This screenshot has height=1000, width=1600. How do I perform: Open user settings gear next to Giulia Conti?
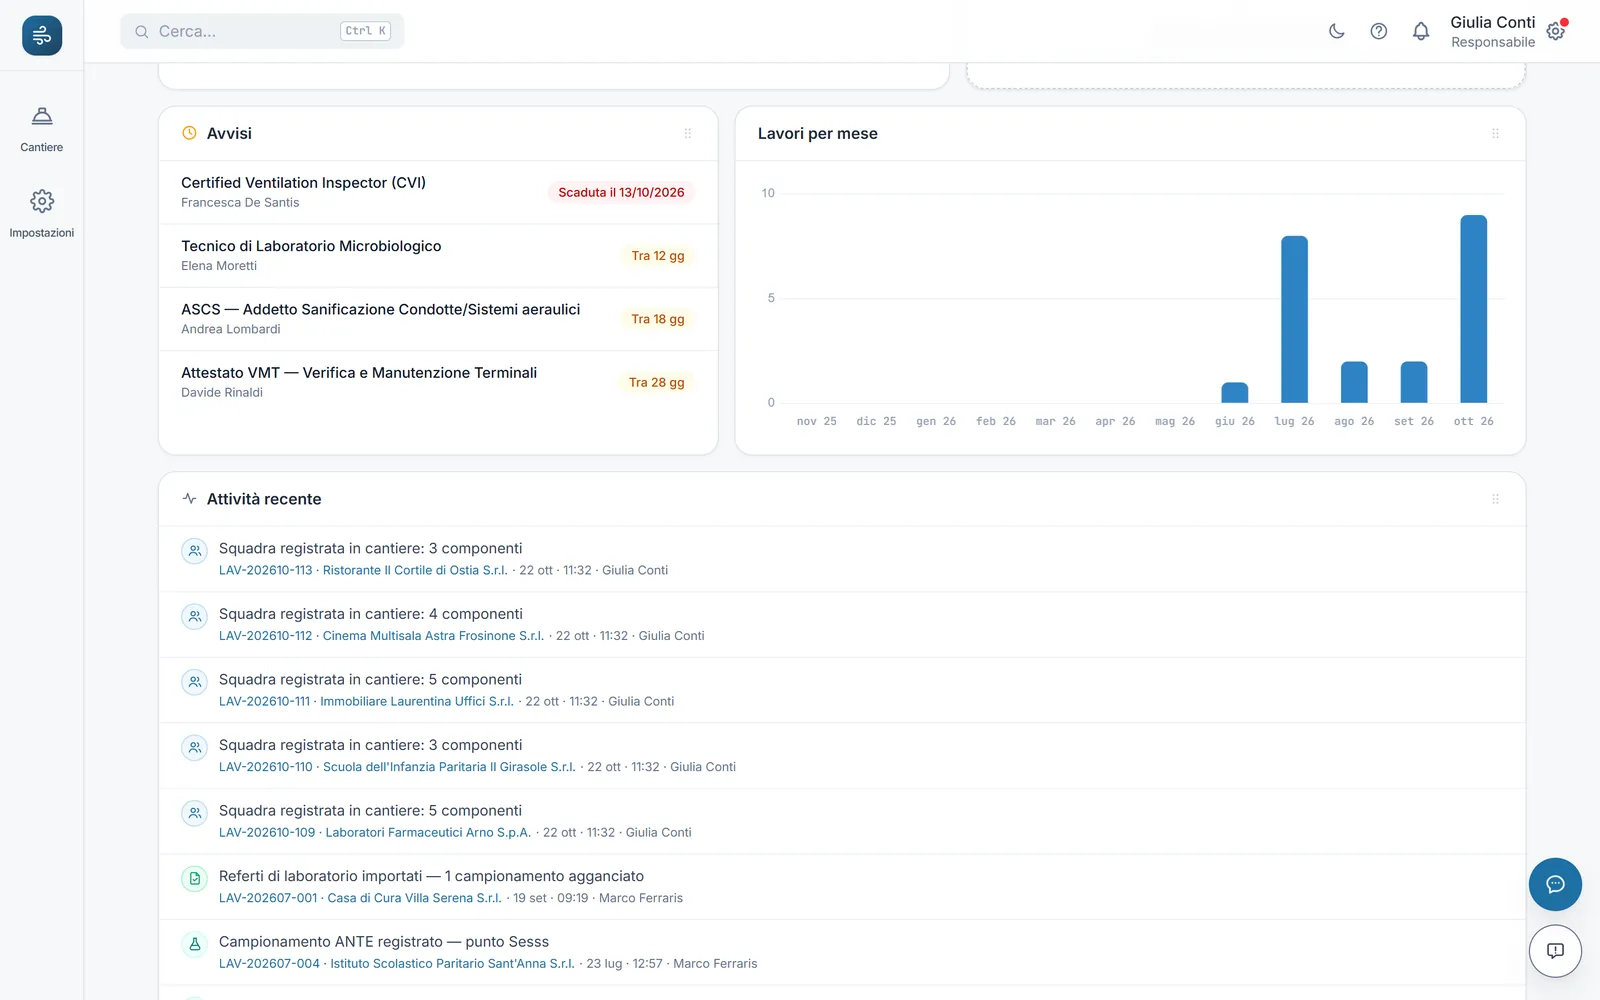click(x=1556, y=31)
